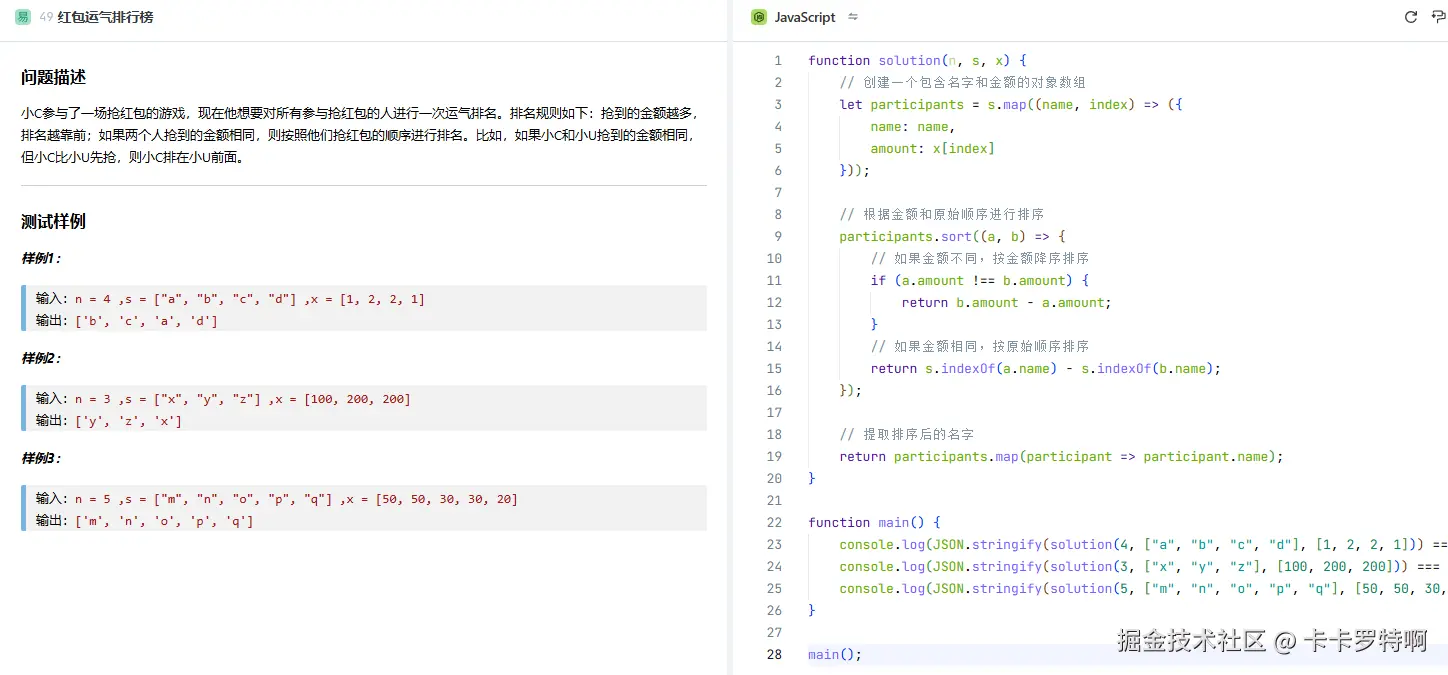
Task: Select the 样例2 input output block
Action: (364, 409)
